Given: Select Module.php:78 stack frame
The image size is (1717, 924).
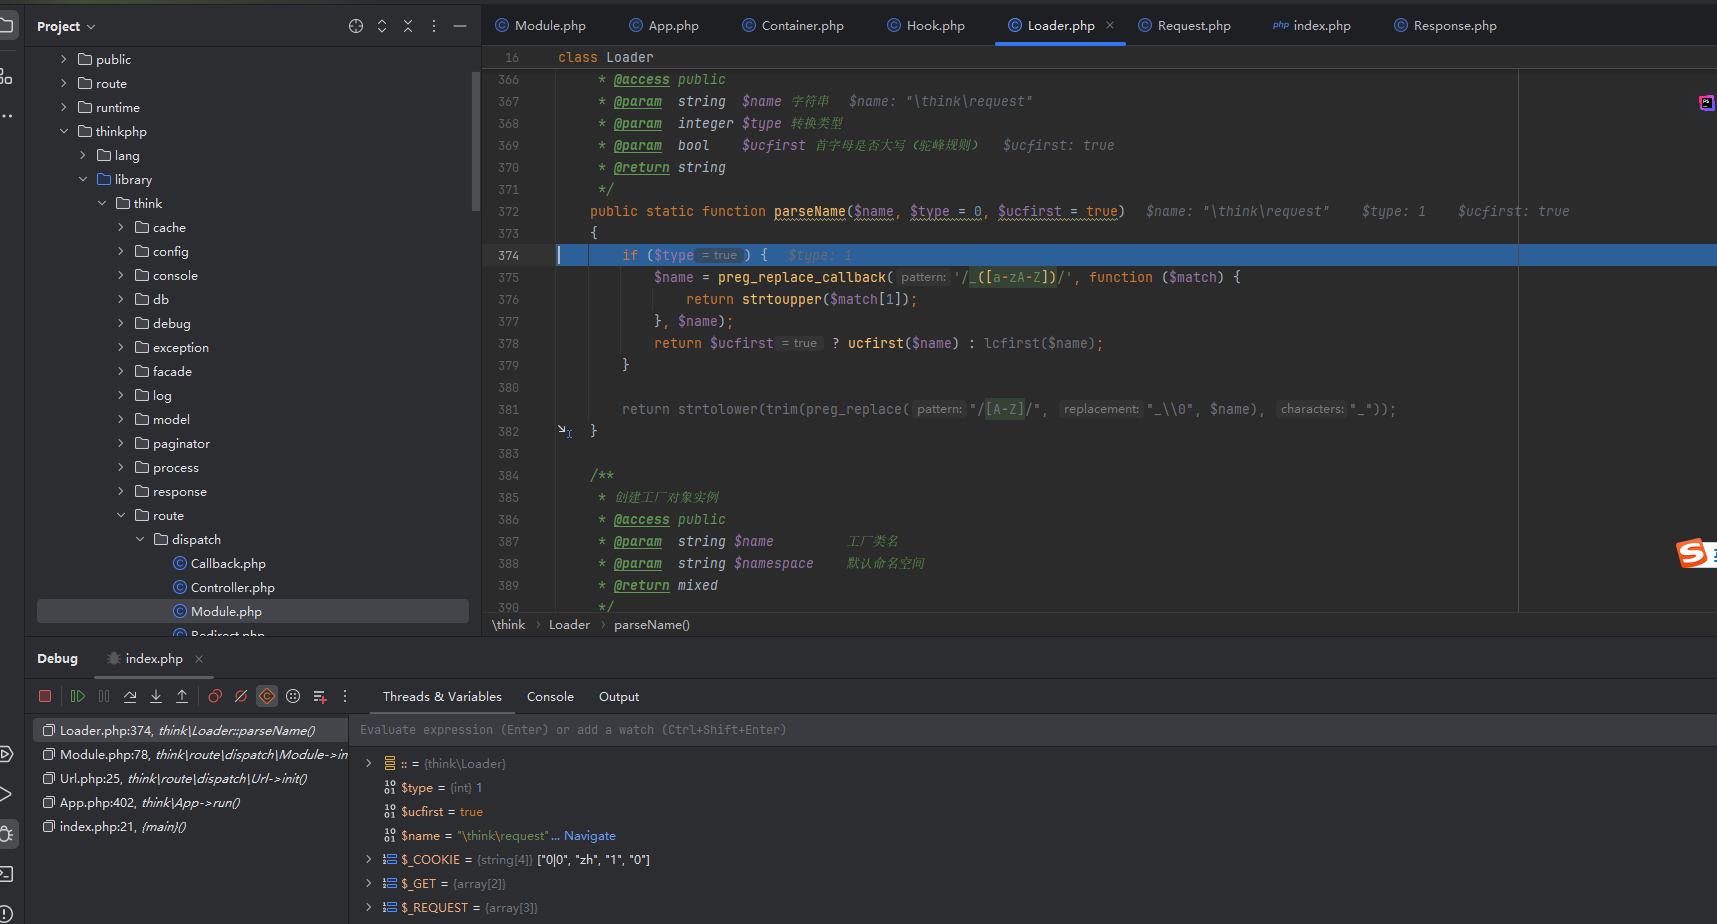Looking at the screenshot, I should pyautogui.click(x=190, y=755).
